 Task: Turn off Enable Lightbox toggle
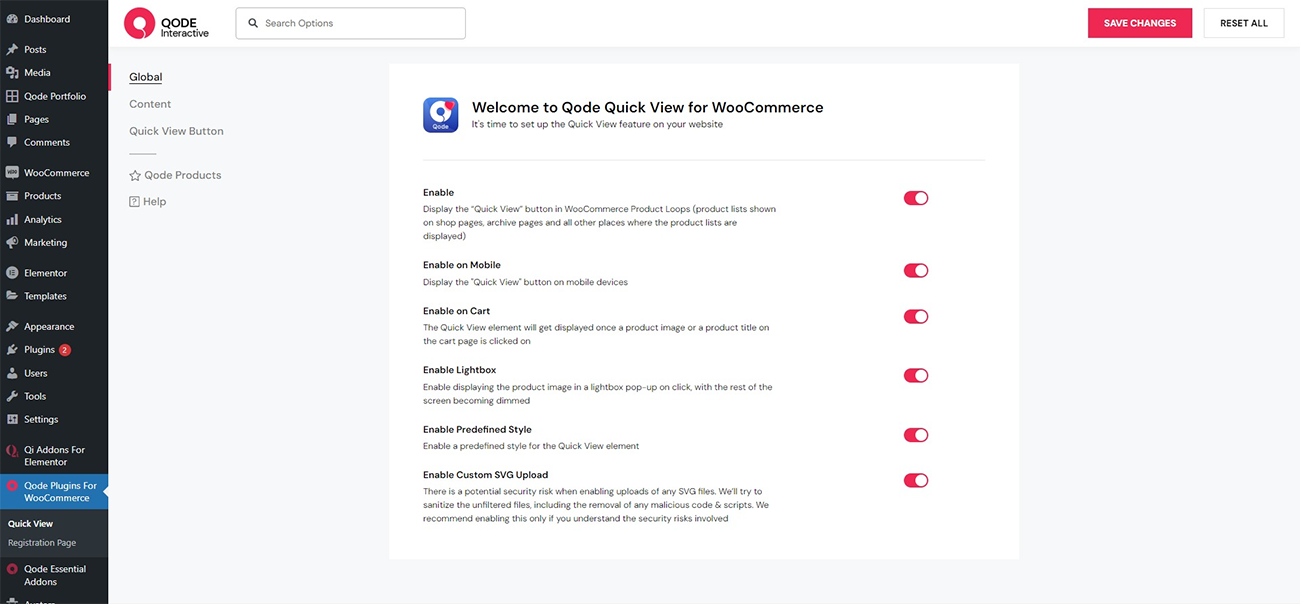tap(915, 376)
